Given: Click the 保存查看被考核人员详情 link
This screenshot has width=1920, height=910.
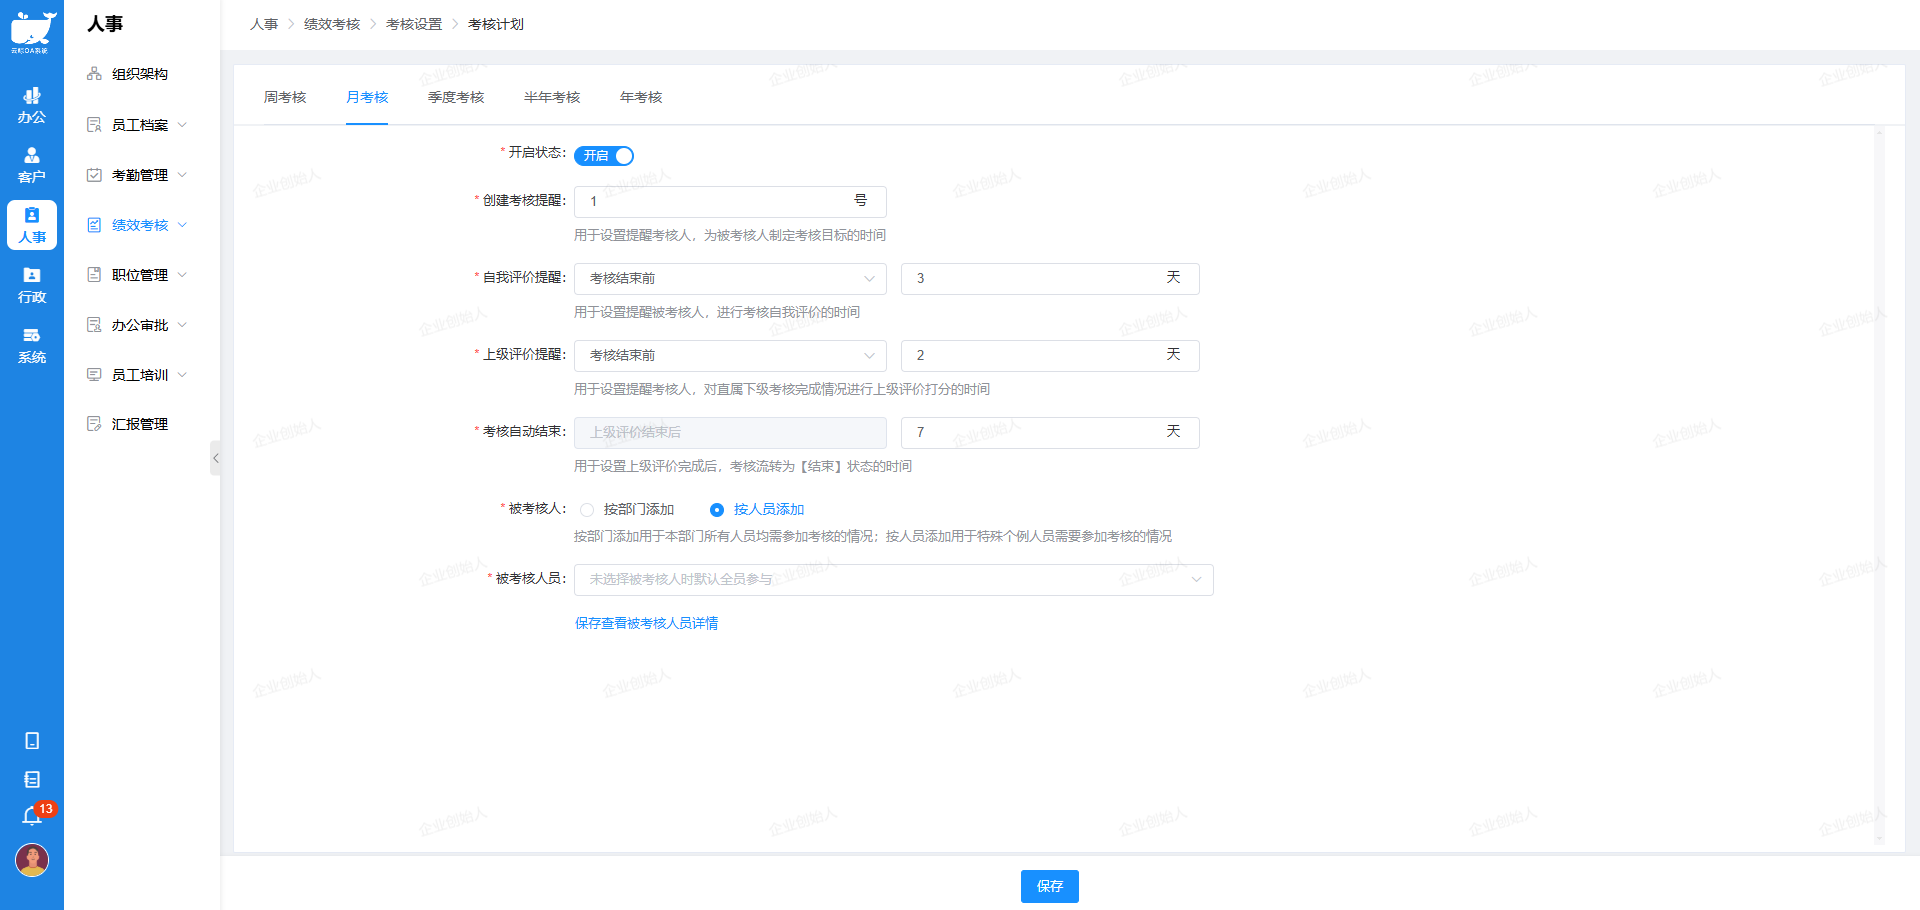Looking at the screenshot, I should pyautogui.click(x=646, y=623).
